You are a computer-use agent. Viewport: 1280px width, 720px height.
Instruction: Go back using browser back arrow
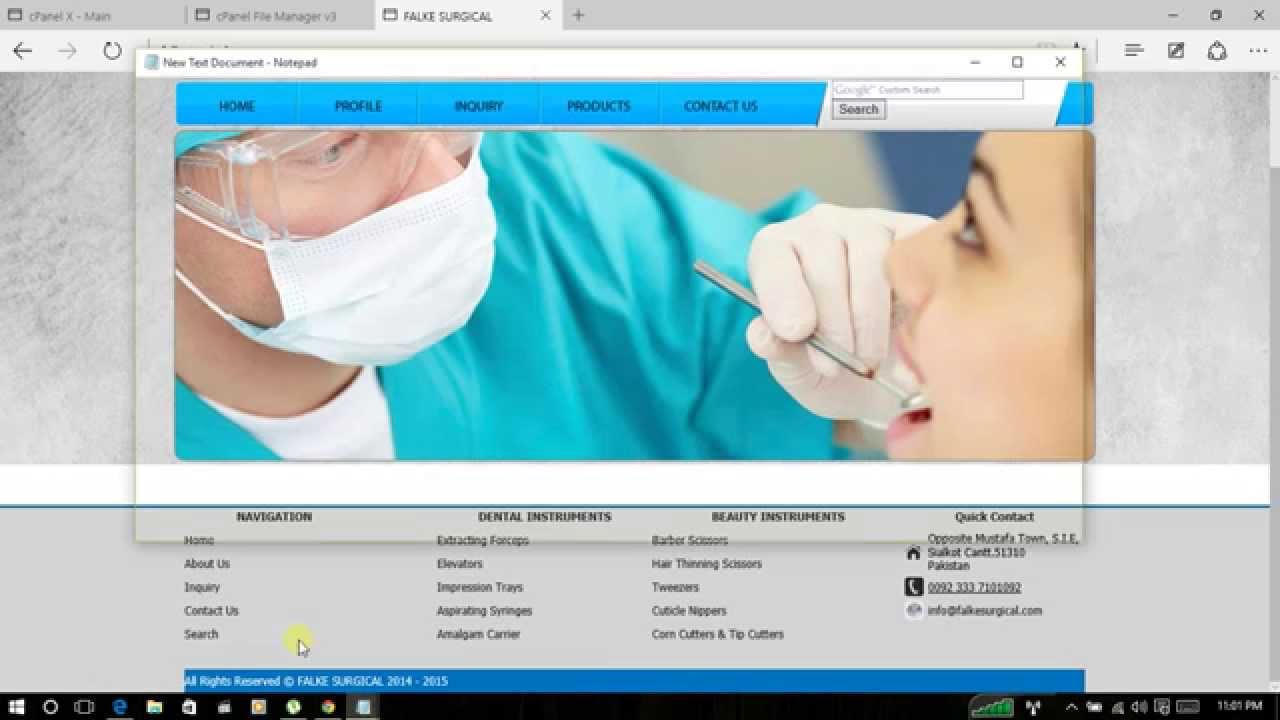(22, 51)
